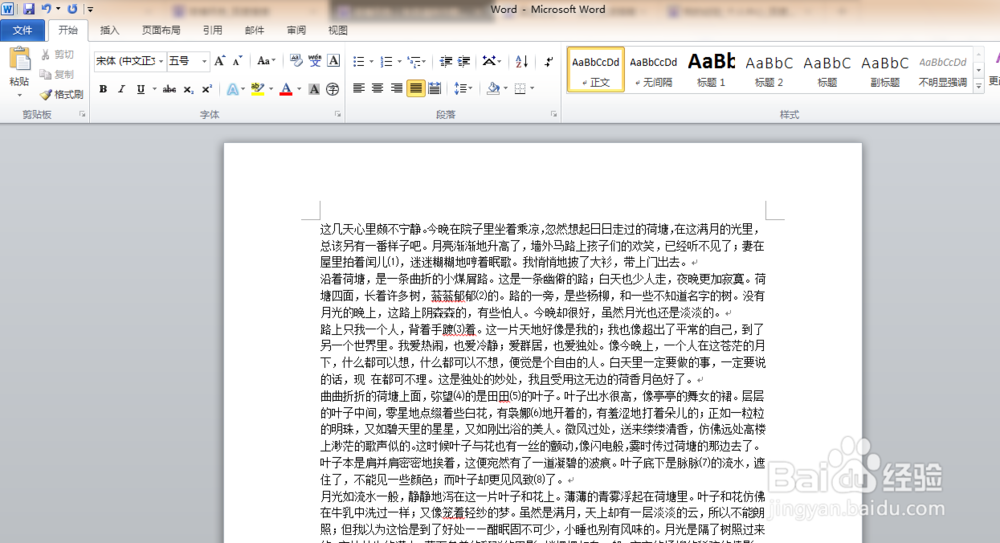Toggle italic formatting
1000x543 pixels.
(121, 89)
